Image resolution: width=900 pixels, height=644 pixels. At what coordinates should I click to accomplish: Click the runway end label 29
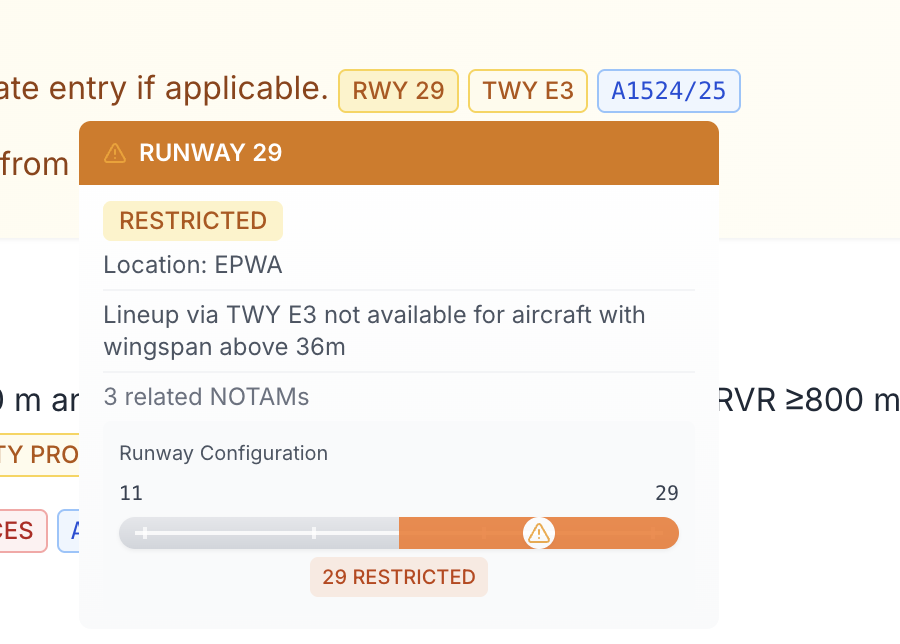point(667,493)
